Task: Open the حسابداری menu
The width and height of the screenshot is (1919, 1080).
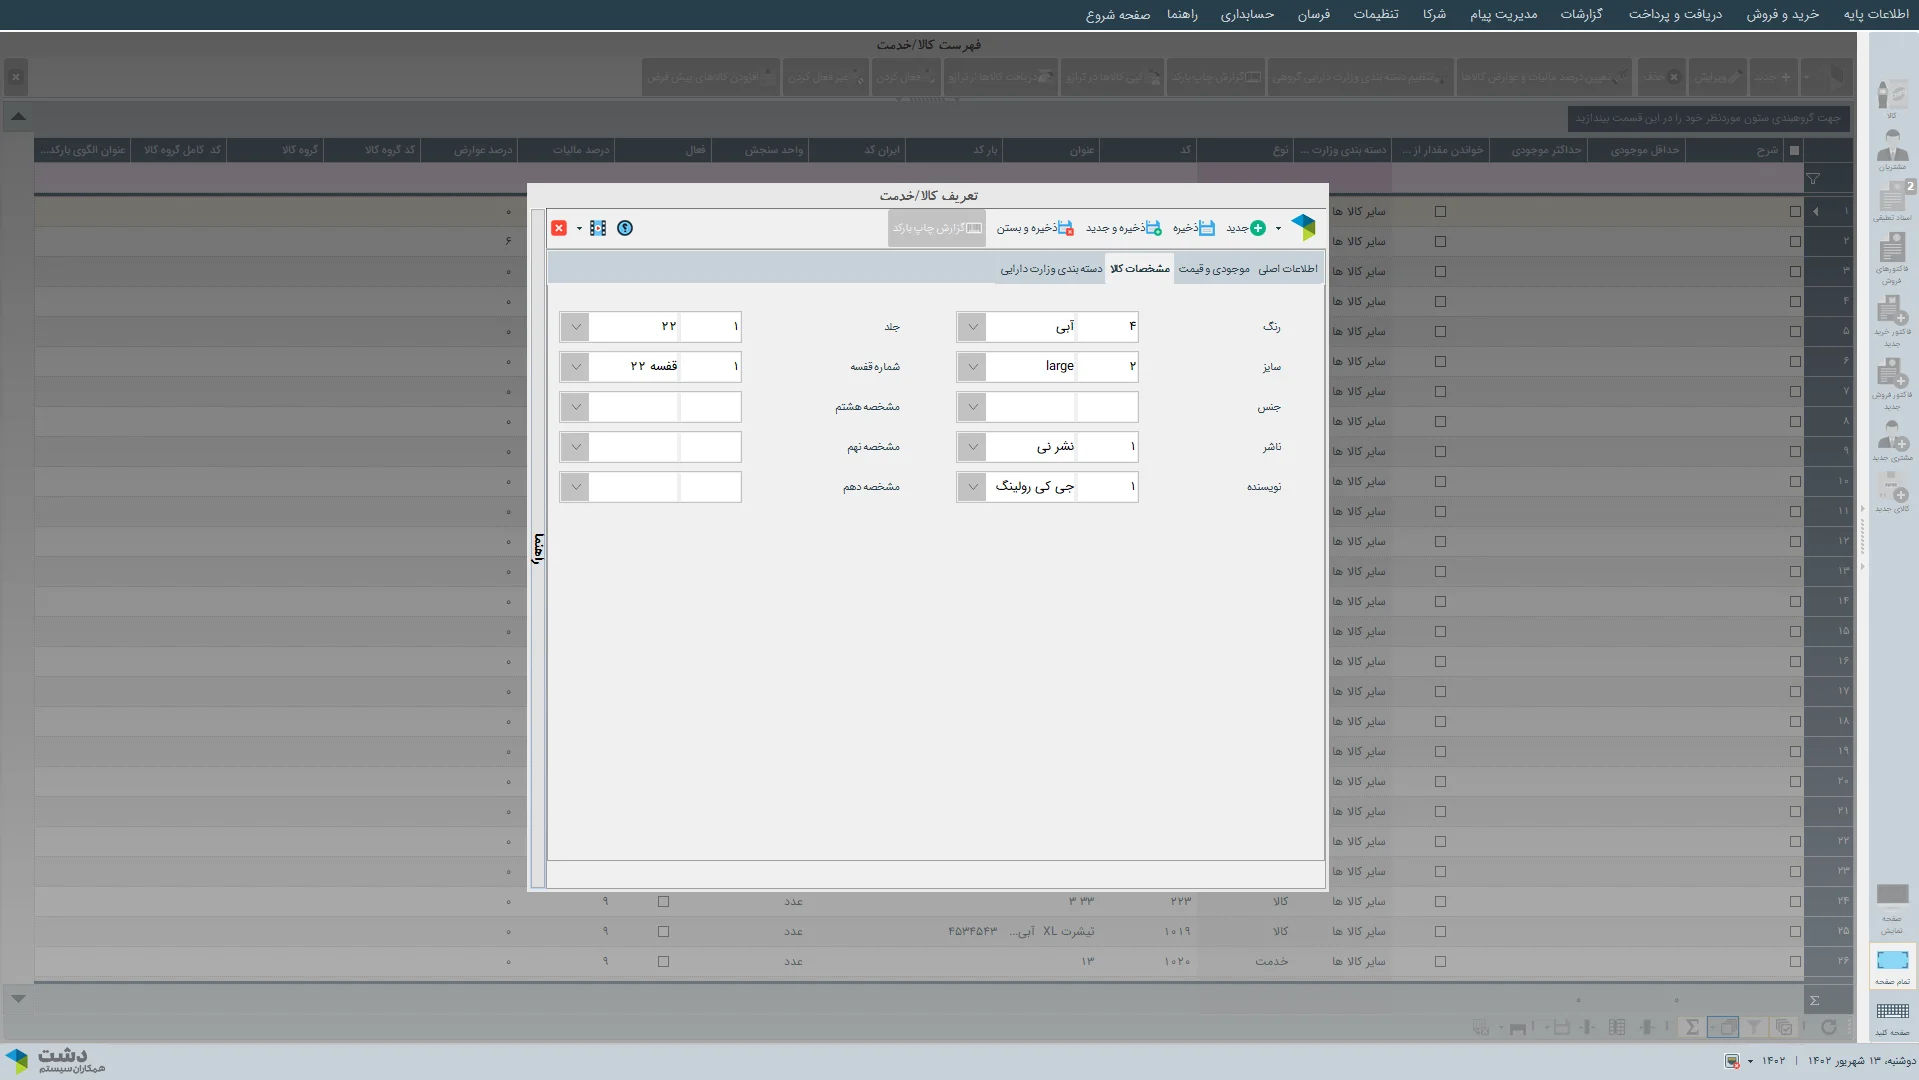Action: tap(1247, 14)
